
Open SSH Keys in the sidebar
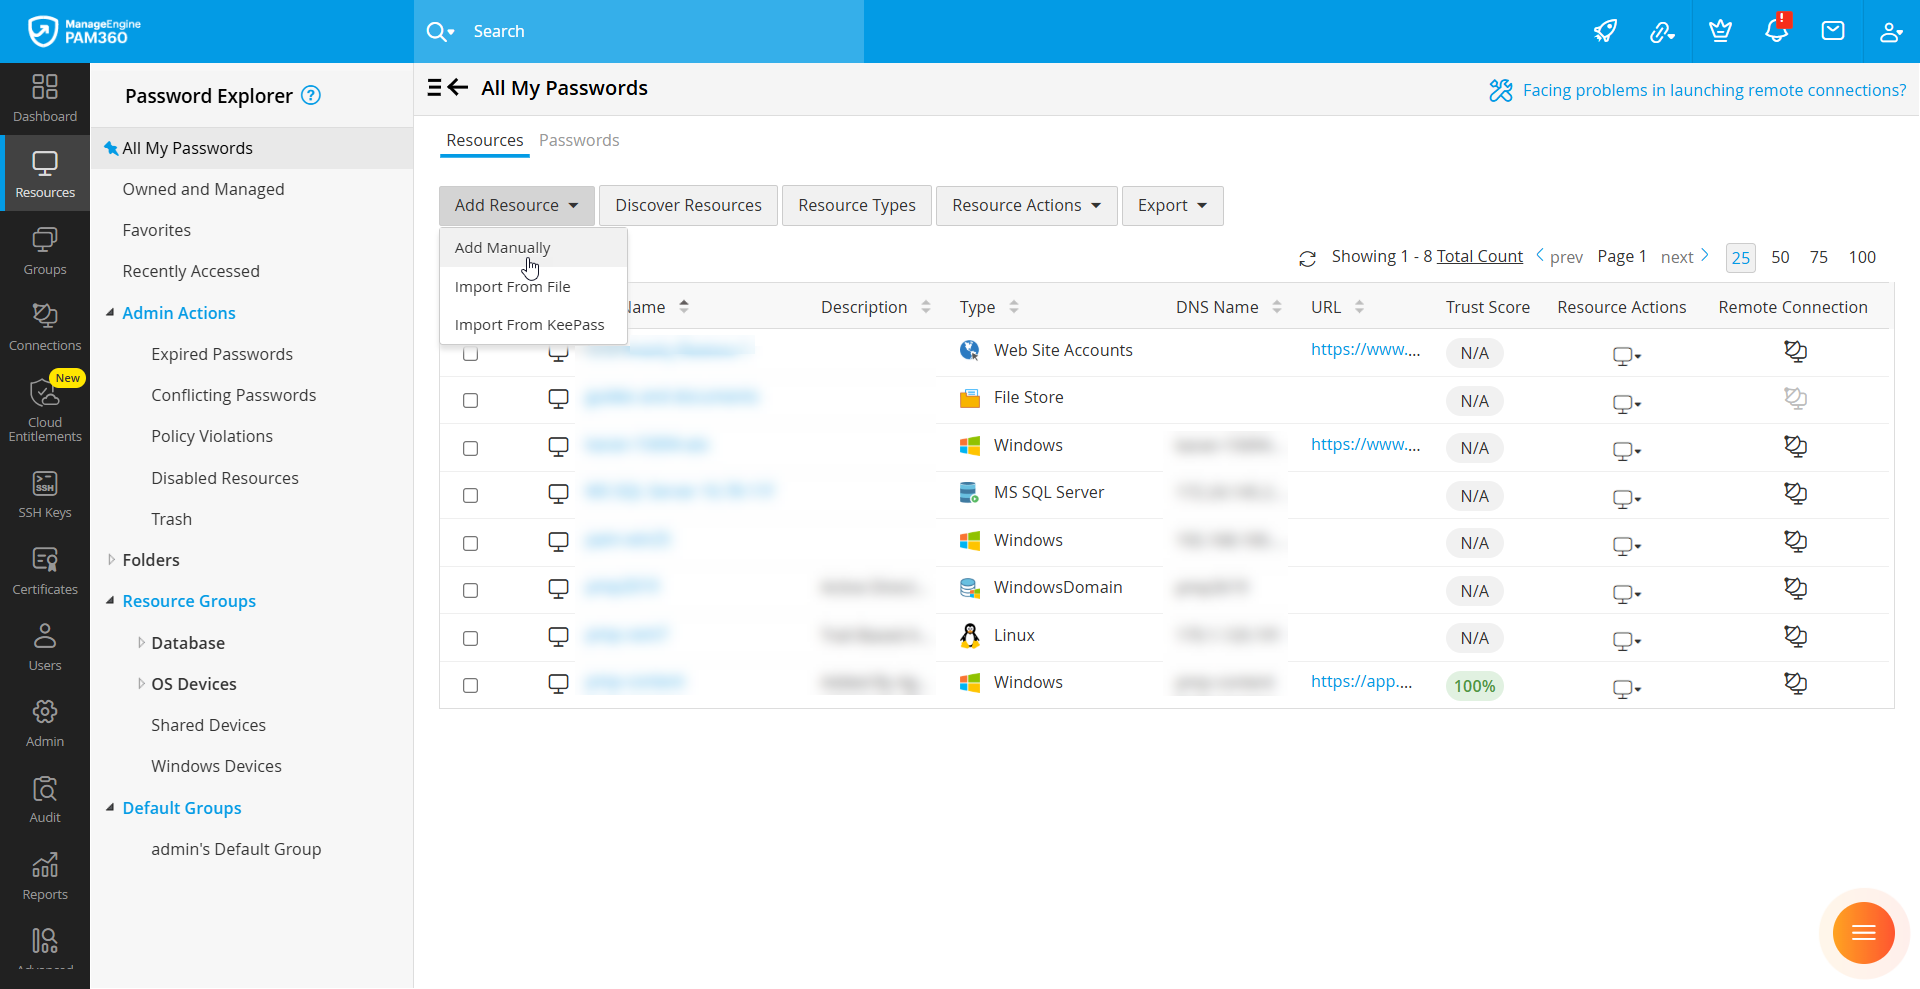click(45, 495)
